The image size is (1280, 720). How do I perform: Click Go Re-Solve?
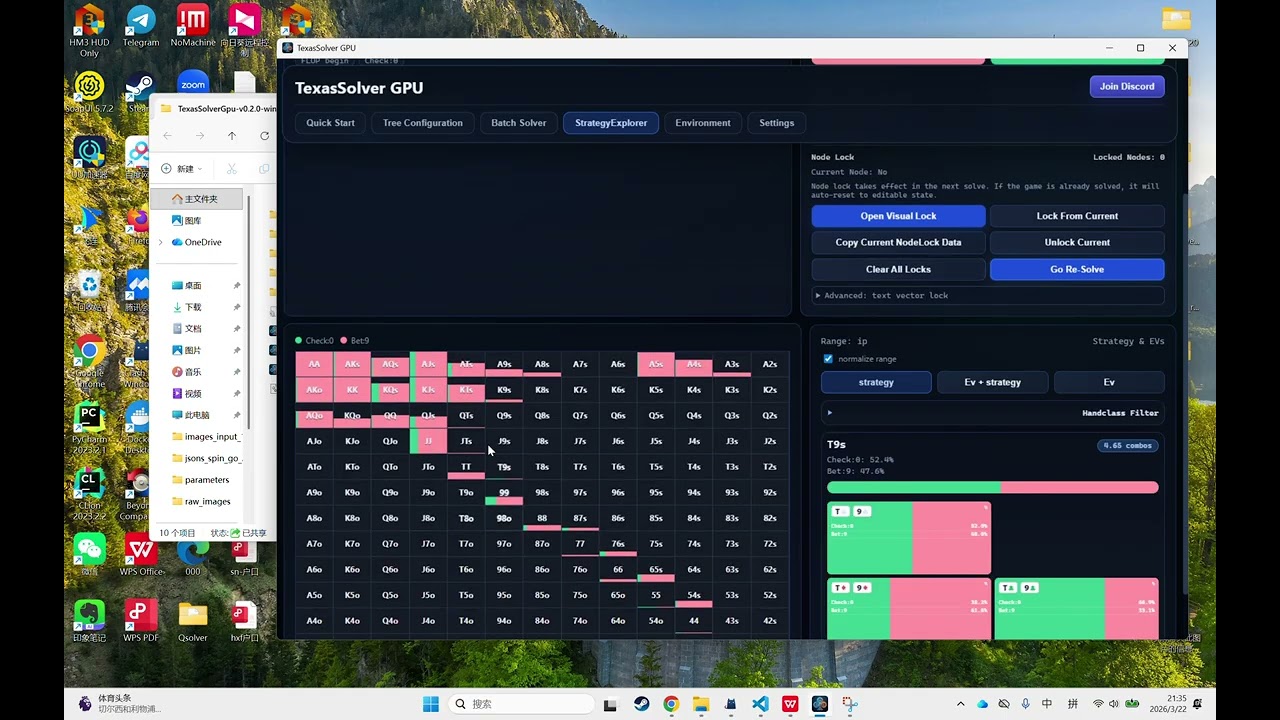[1077, 269]
